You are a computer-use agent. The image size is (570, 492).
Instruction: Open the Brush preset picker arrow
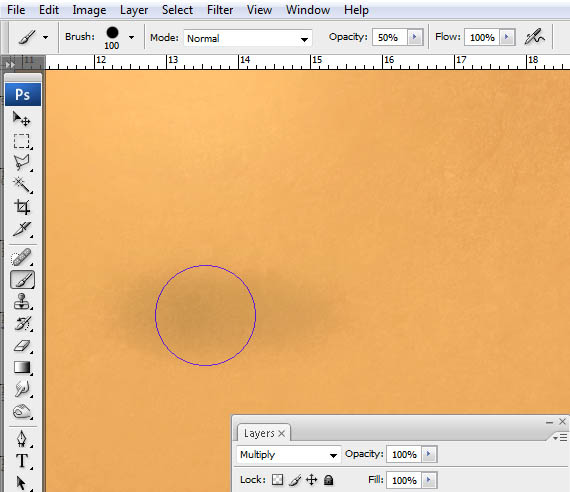132,37
